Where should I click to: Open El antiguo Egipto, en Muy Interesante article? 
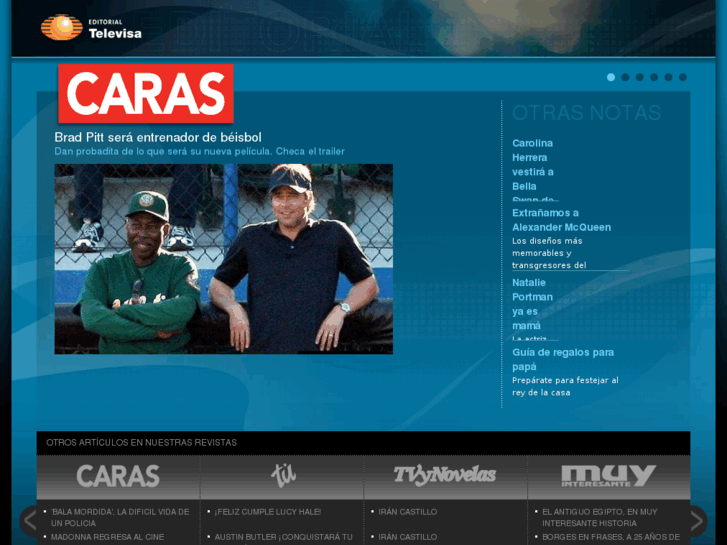pos(600,518)
